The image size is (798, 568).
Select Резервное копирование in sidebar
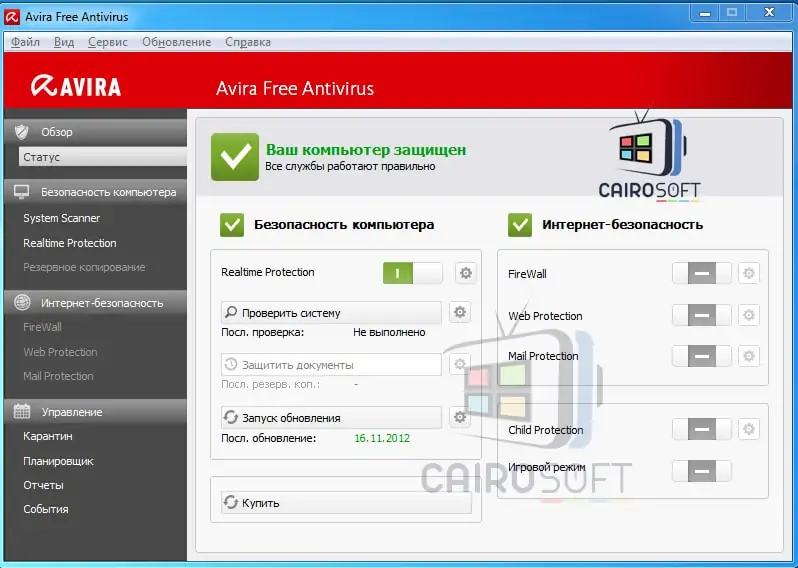point(84,267)
